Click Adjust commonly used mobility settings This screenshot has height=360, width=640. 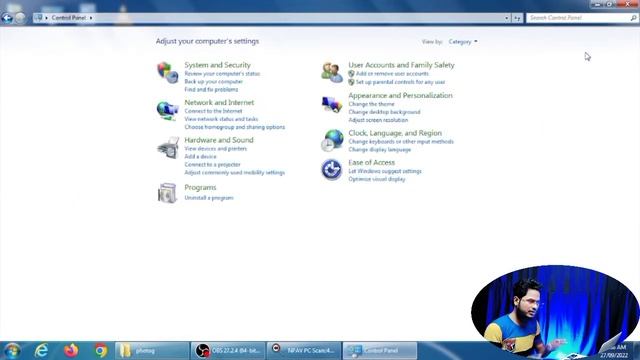(234, 173)
